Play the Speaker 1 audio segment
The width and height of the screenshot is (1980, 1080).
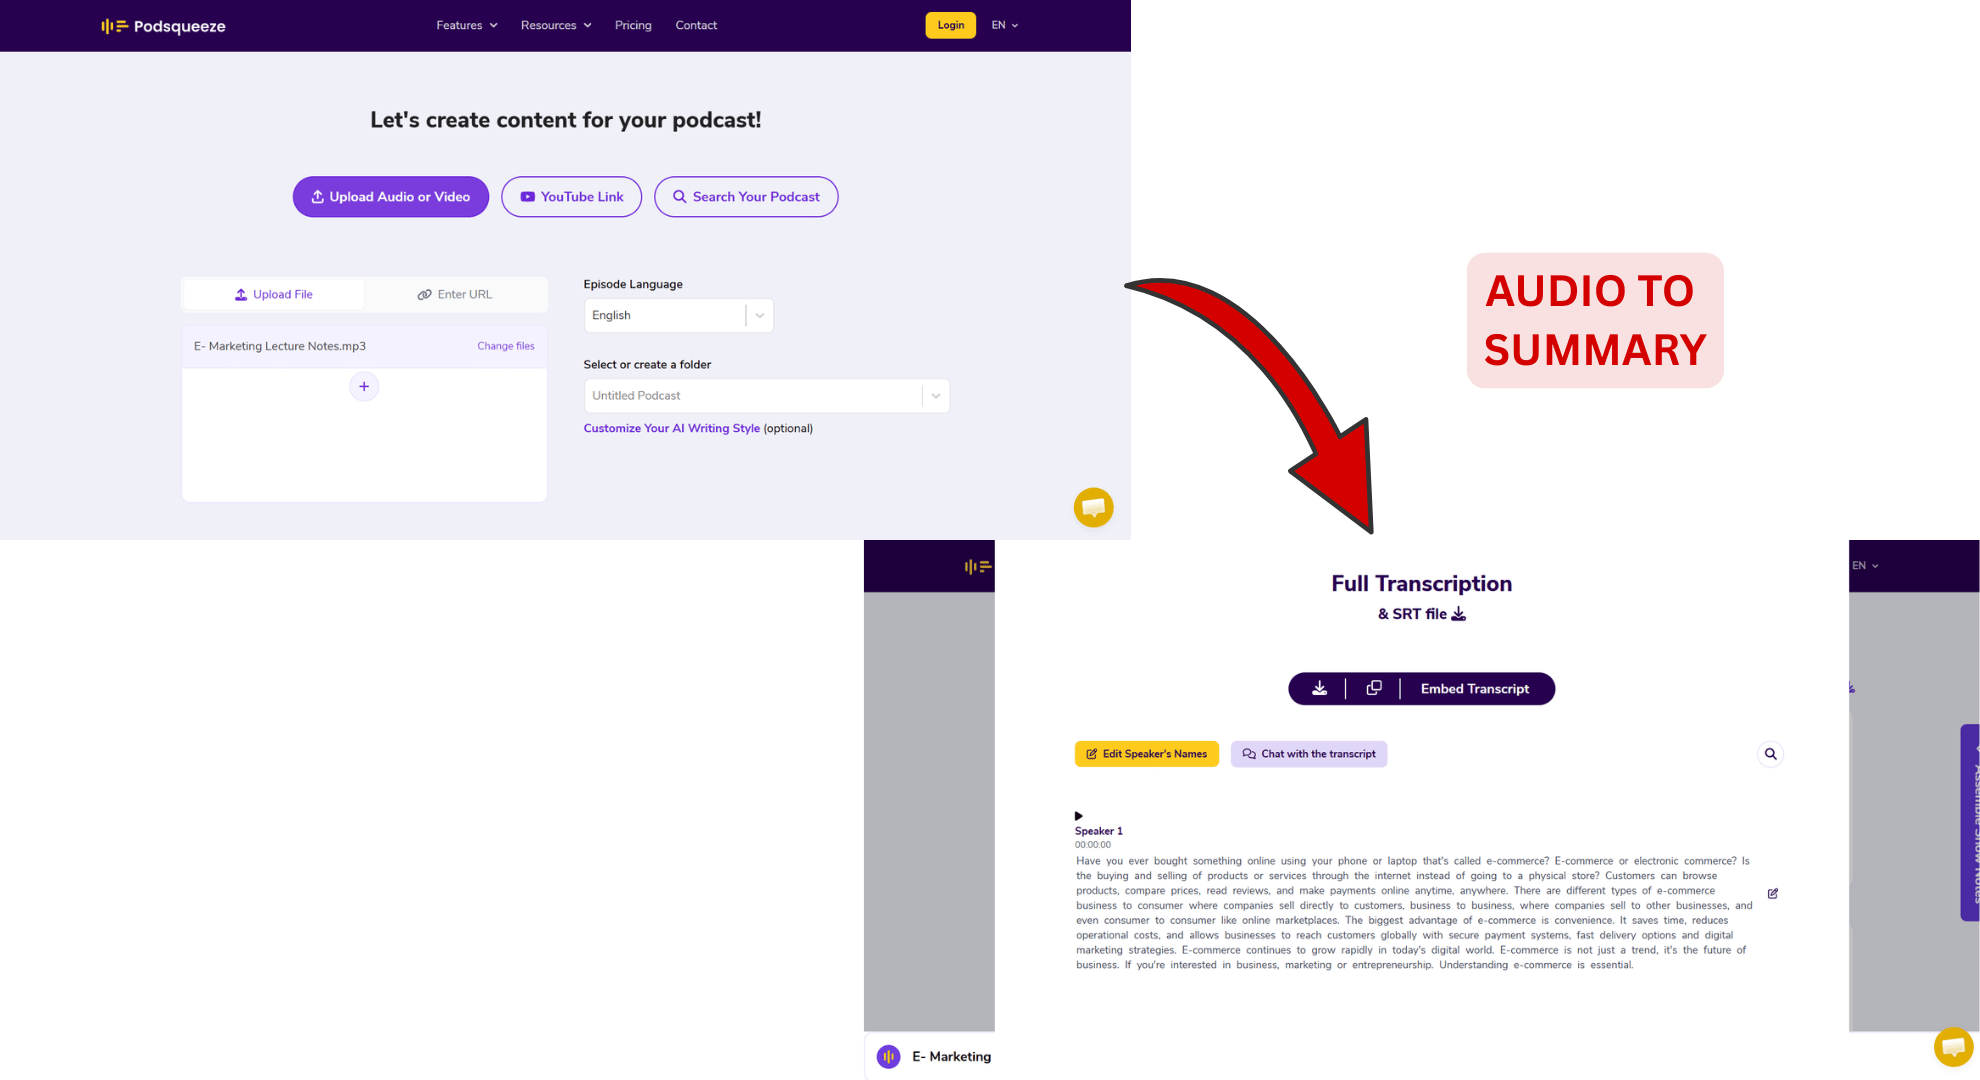tap(1079, 815)
